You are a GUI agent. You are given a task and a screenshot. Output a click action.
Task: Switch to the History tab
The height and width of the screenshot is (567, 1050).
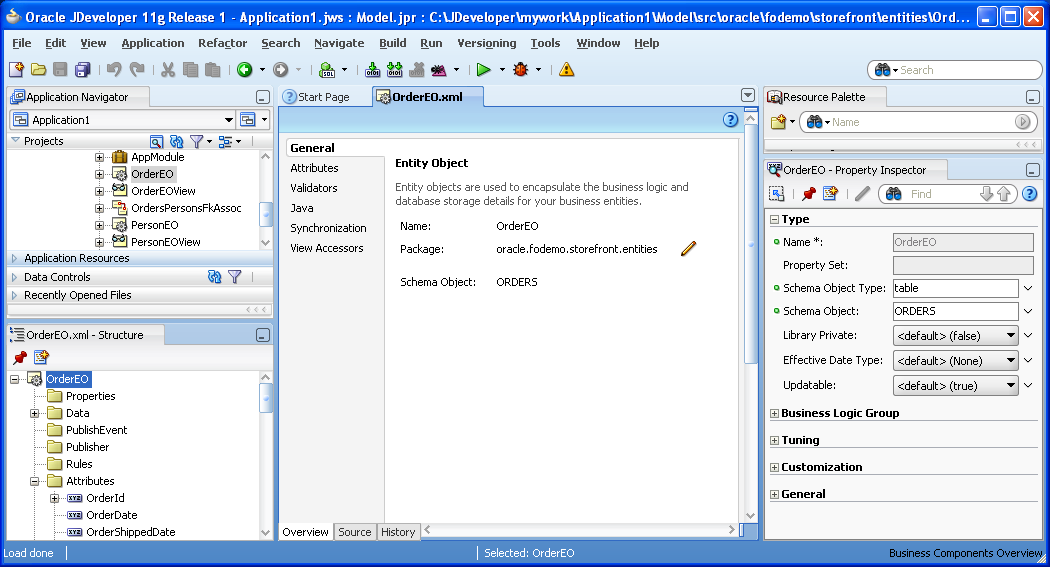pos(398,532)
